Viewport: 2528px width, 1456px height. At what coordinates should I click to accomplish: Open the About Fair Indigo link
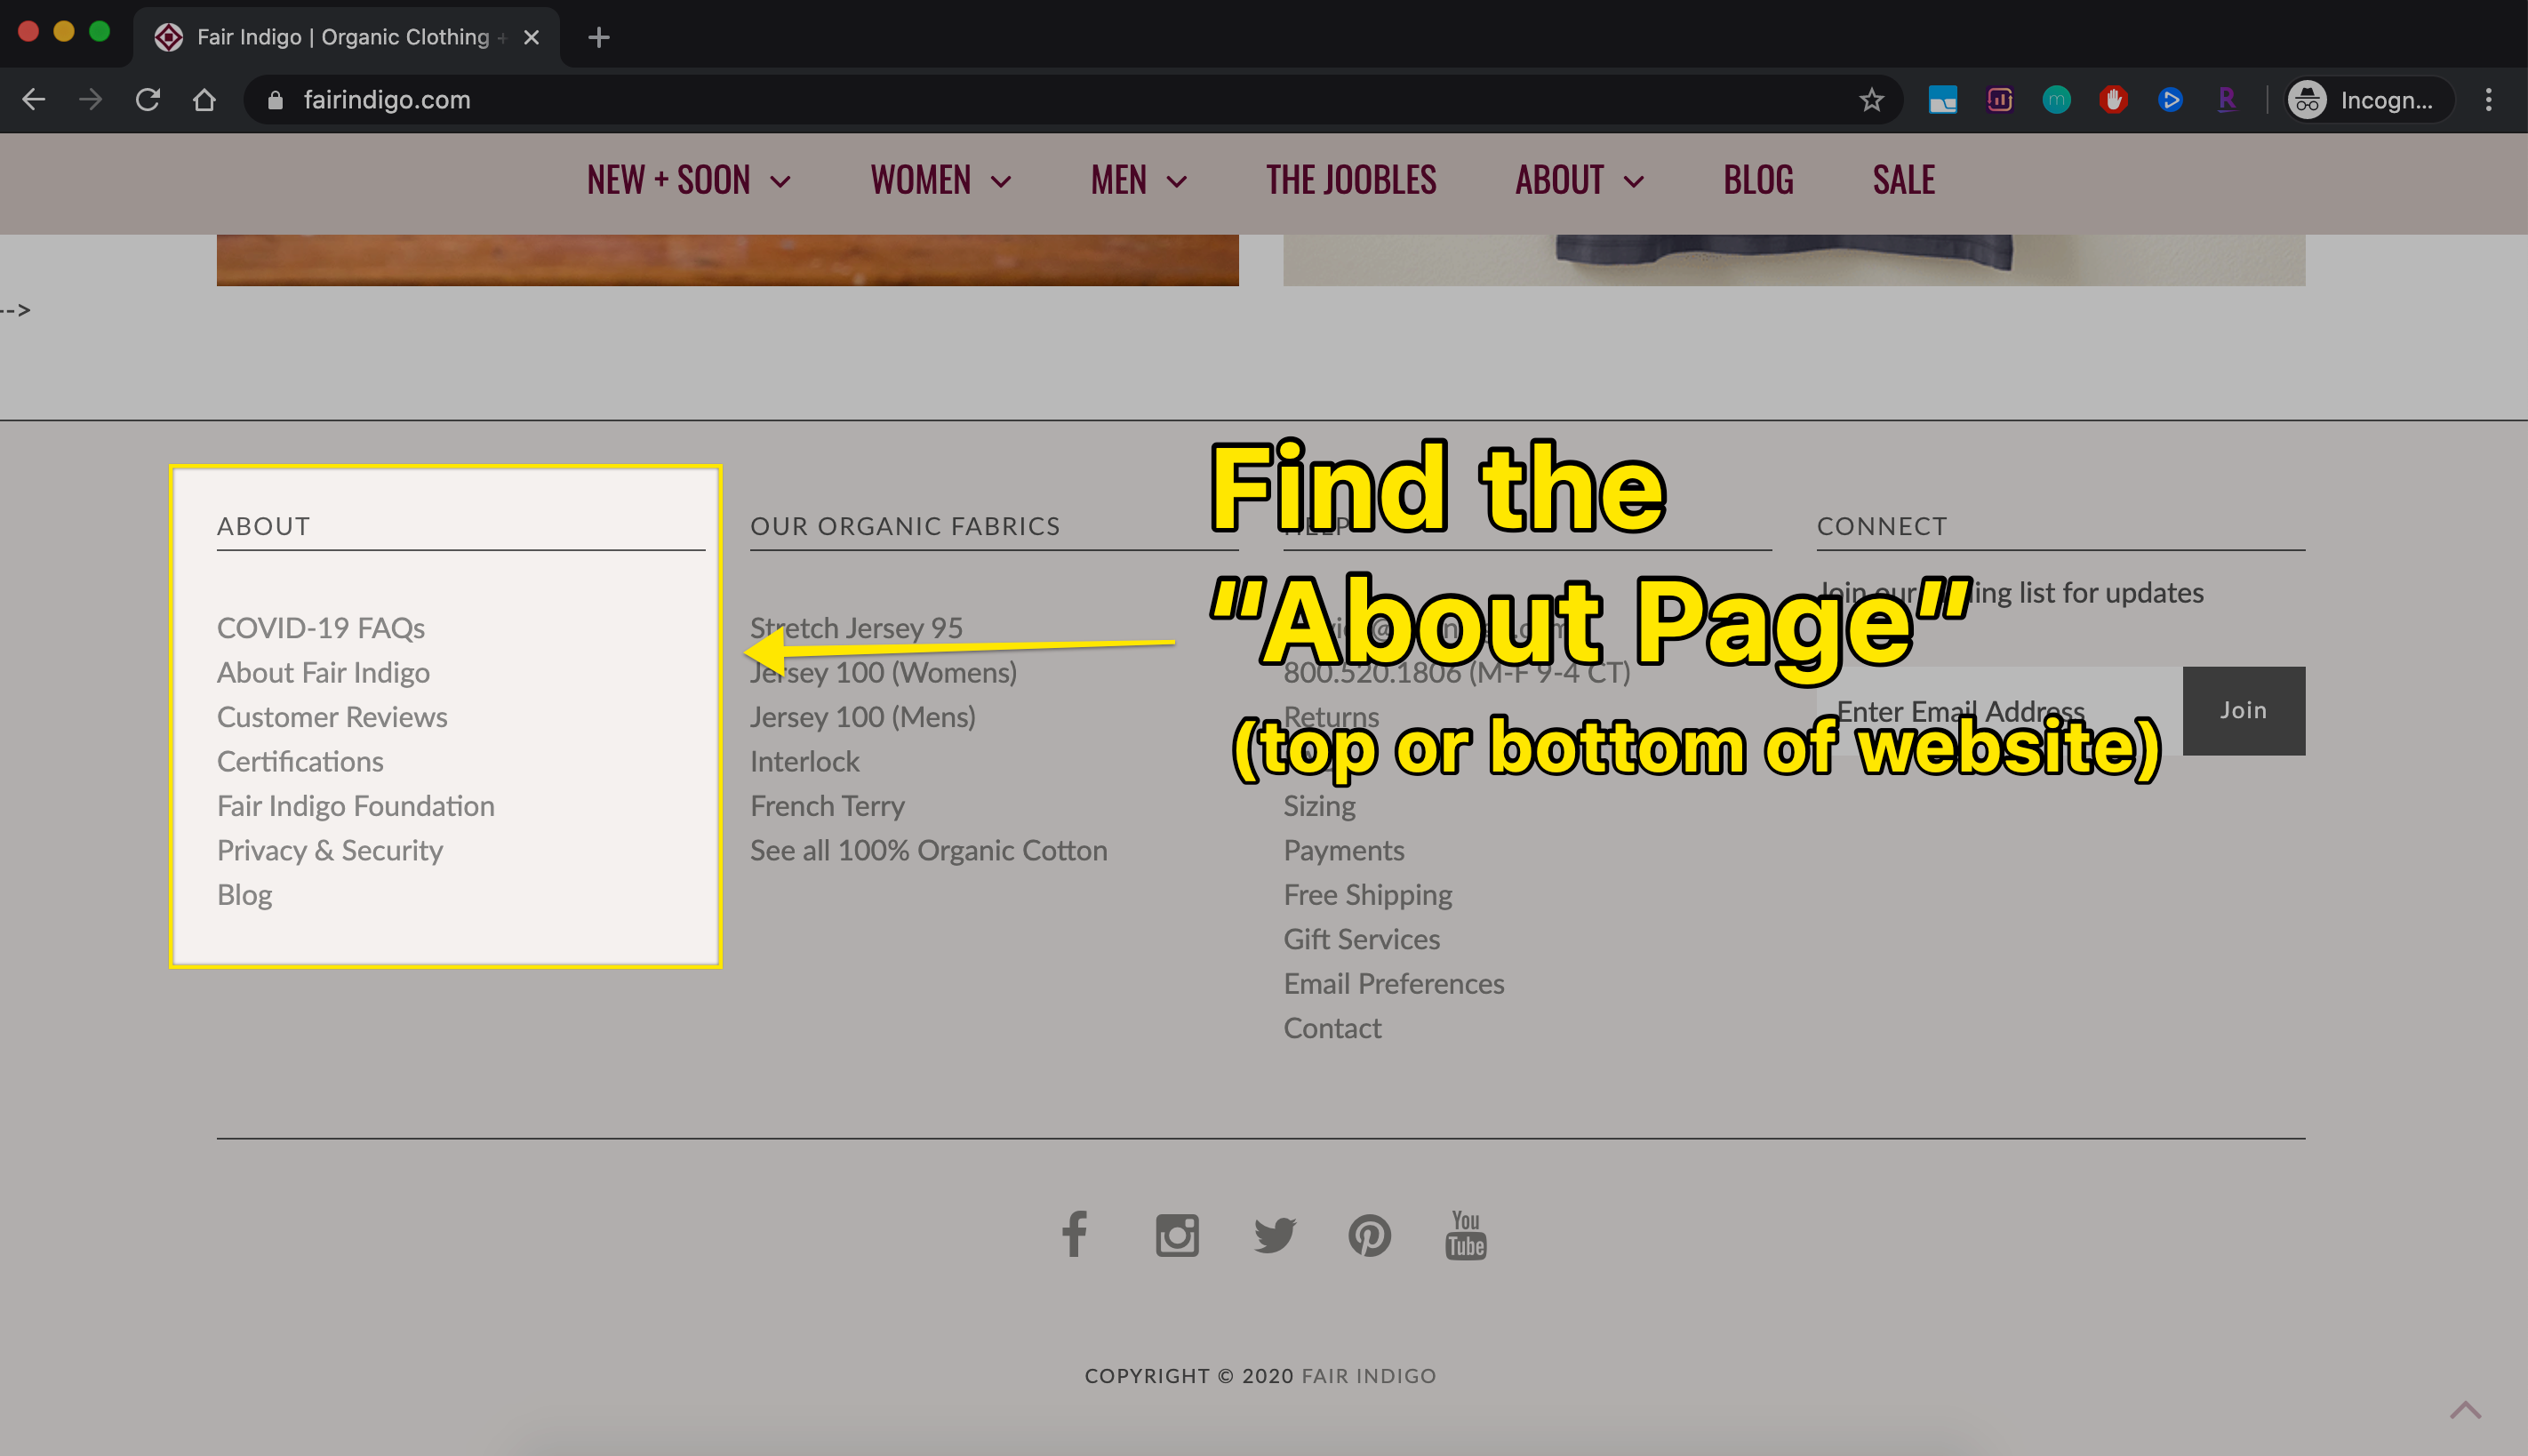pyautogui.click(x=323, y=672)
